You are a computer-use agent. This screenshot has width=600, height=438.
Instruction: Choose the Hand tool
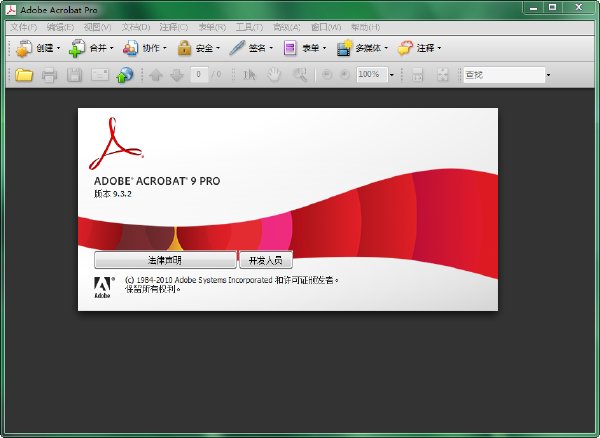point(274,75)
